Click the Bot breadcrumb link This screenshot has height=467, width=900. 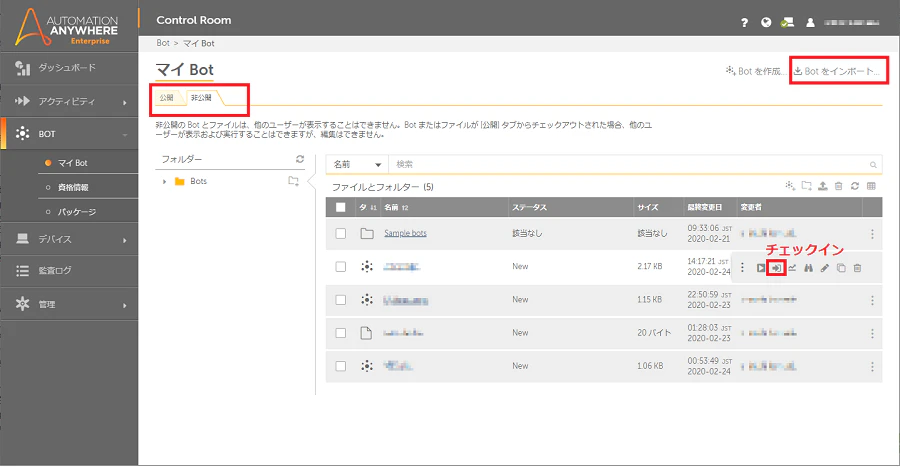(x=163, y=43)
